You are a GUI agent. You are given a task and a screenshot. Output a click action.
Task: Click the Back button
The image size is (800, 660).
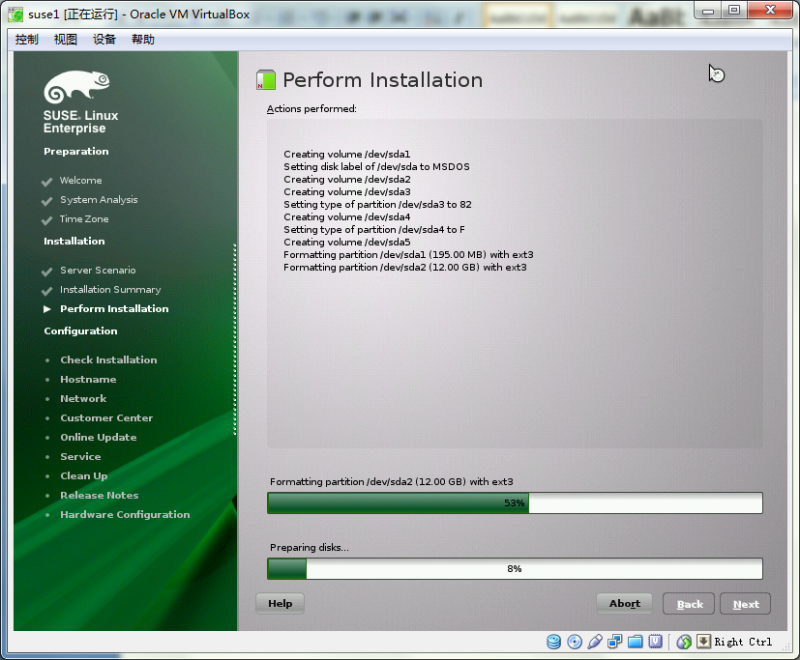tap(689, 603)
